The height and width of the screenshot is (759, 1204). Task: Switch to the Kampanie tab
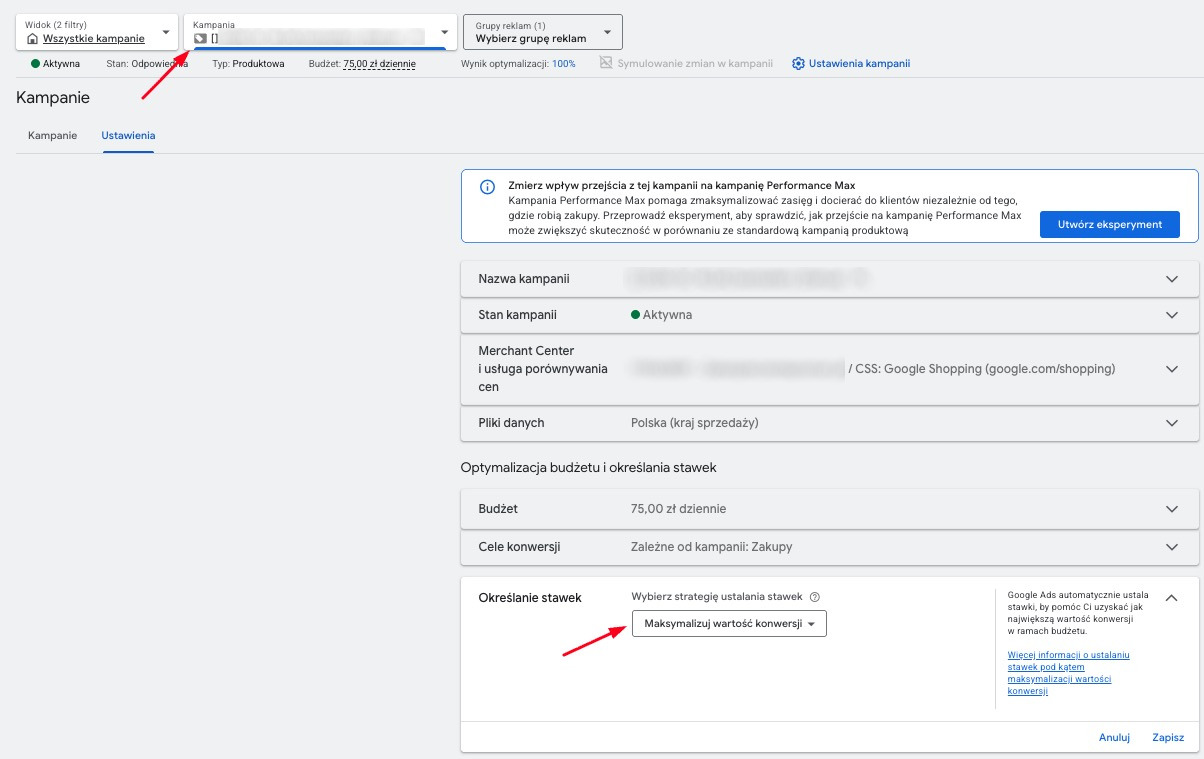(x=52, y=135)
